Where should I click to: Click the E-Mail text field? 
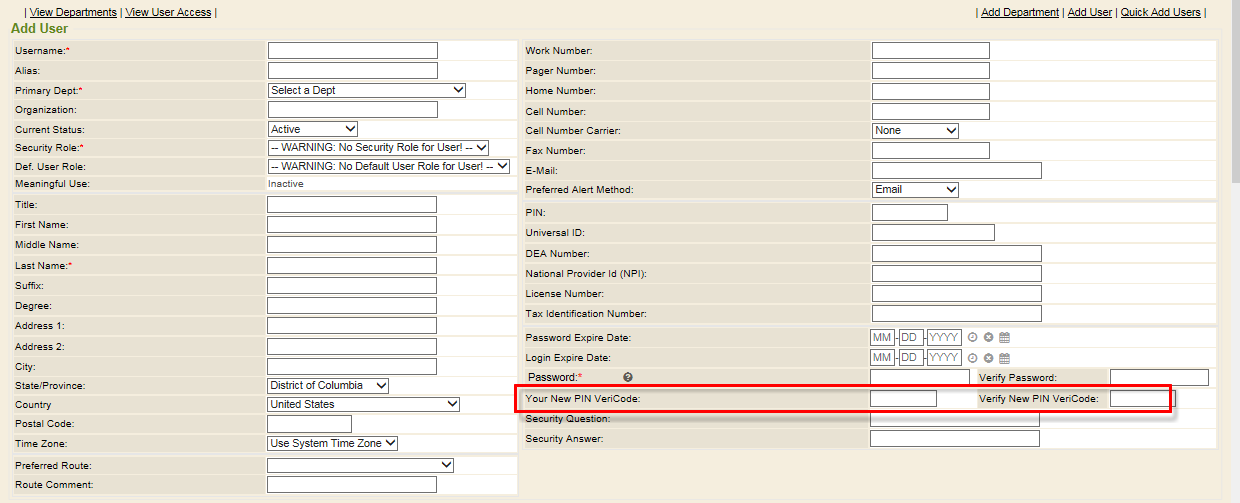[x=956, y=170]
